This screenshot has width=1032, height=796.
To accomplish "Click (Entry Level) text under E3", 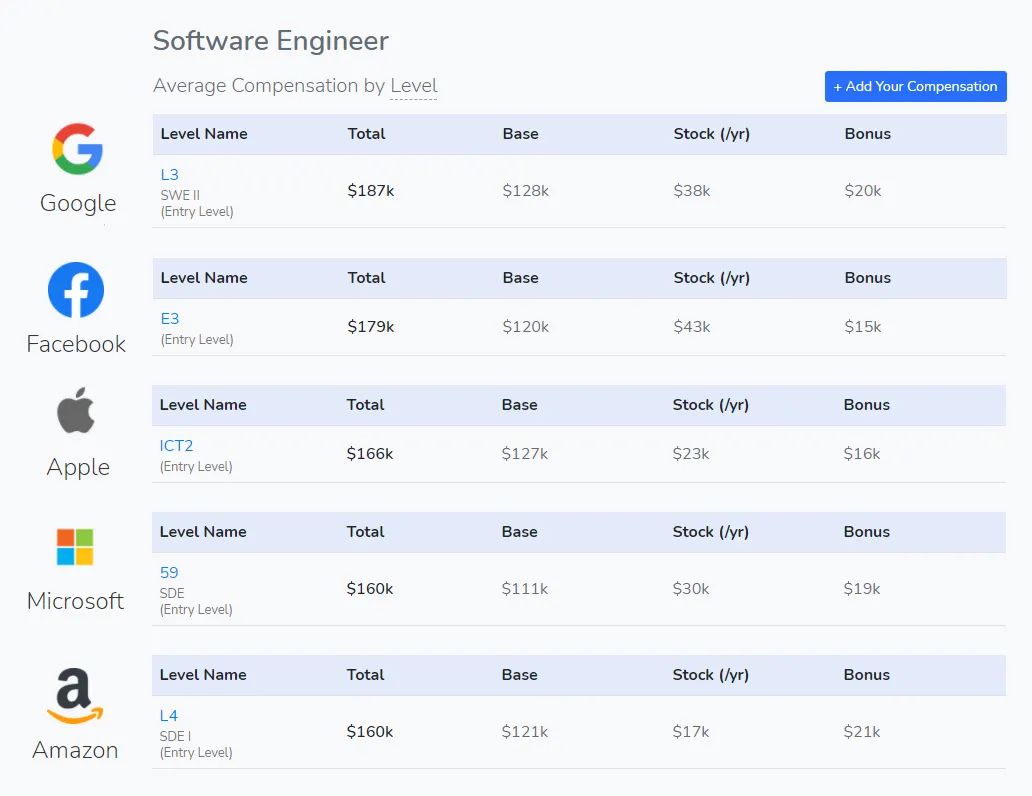I will point(197,340).
